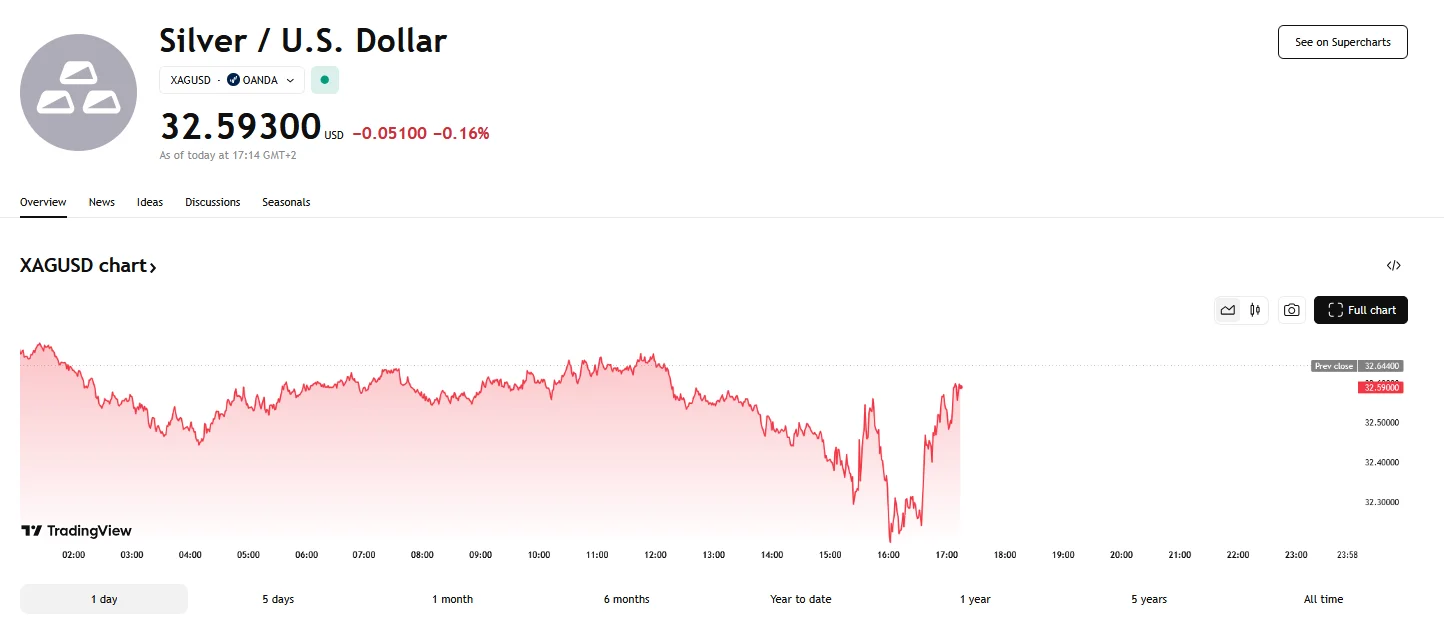Click the Silver instrument avatar image

pos(78,92)
